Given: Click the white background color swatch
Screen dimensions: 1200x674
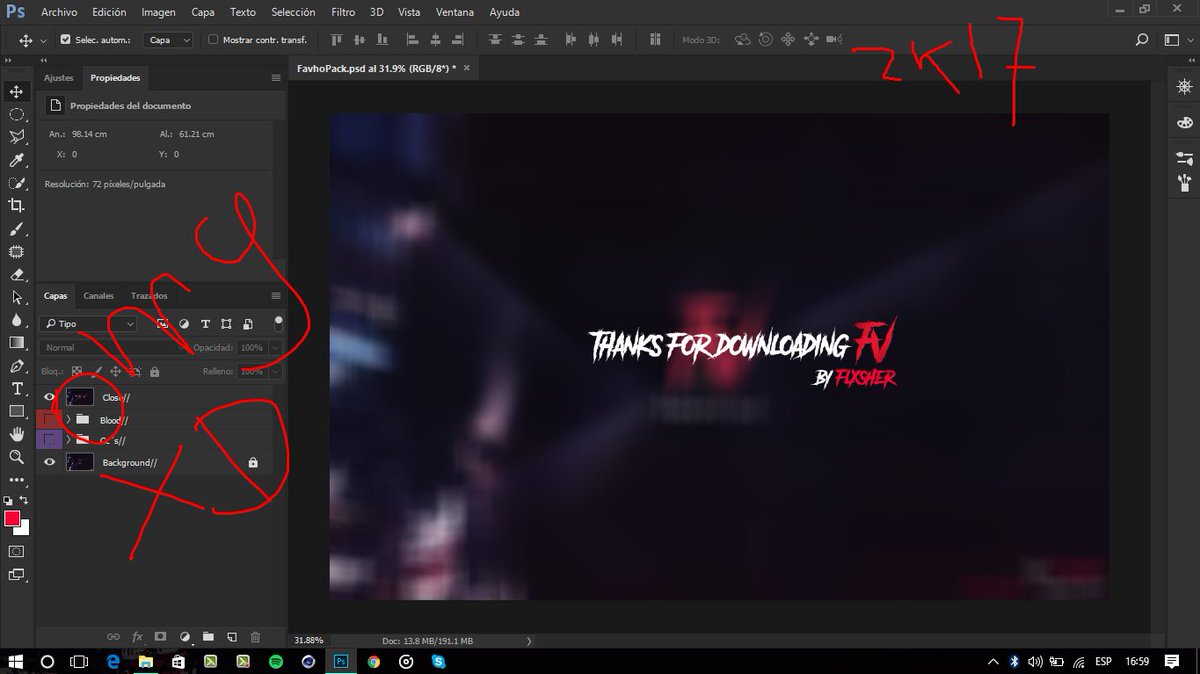Looking at the screenshot, I should point(24,529).
